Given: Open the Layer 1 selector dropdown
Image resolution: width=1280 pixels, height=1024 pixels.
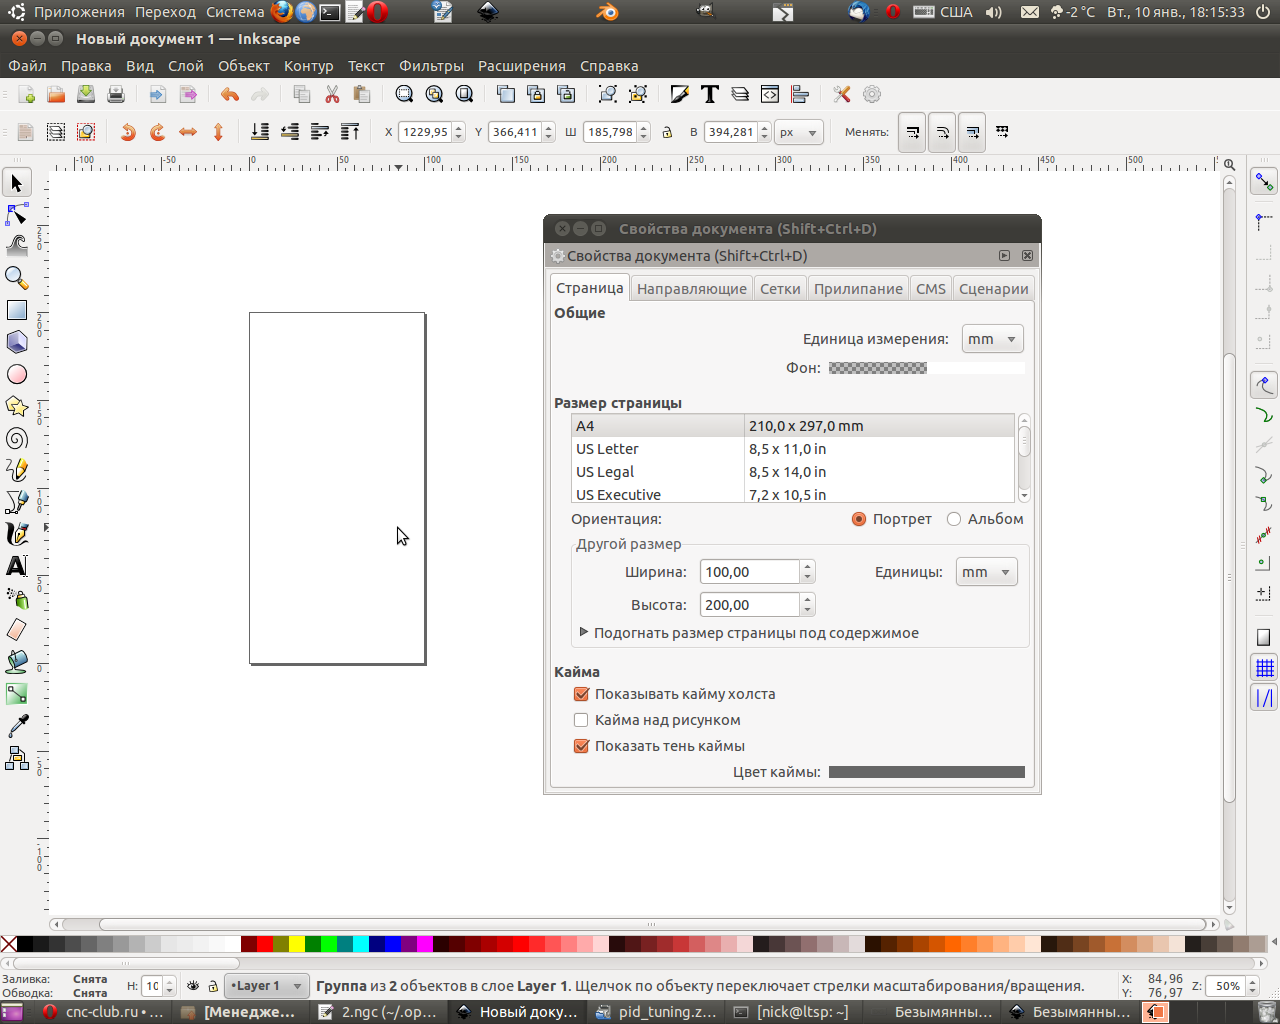Looking at the screenshot, I should tap(266, 986).
